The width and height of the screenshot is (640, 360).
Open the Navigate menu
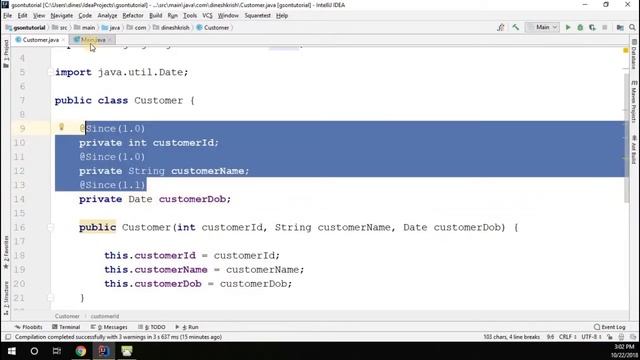(x=62, y=16)
